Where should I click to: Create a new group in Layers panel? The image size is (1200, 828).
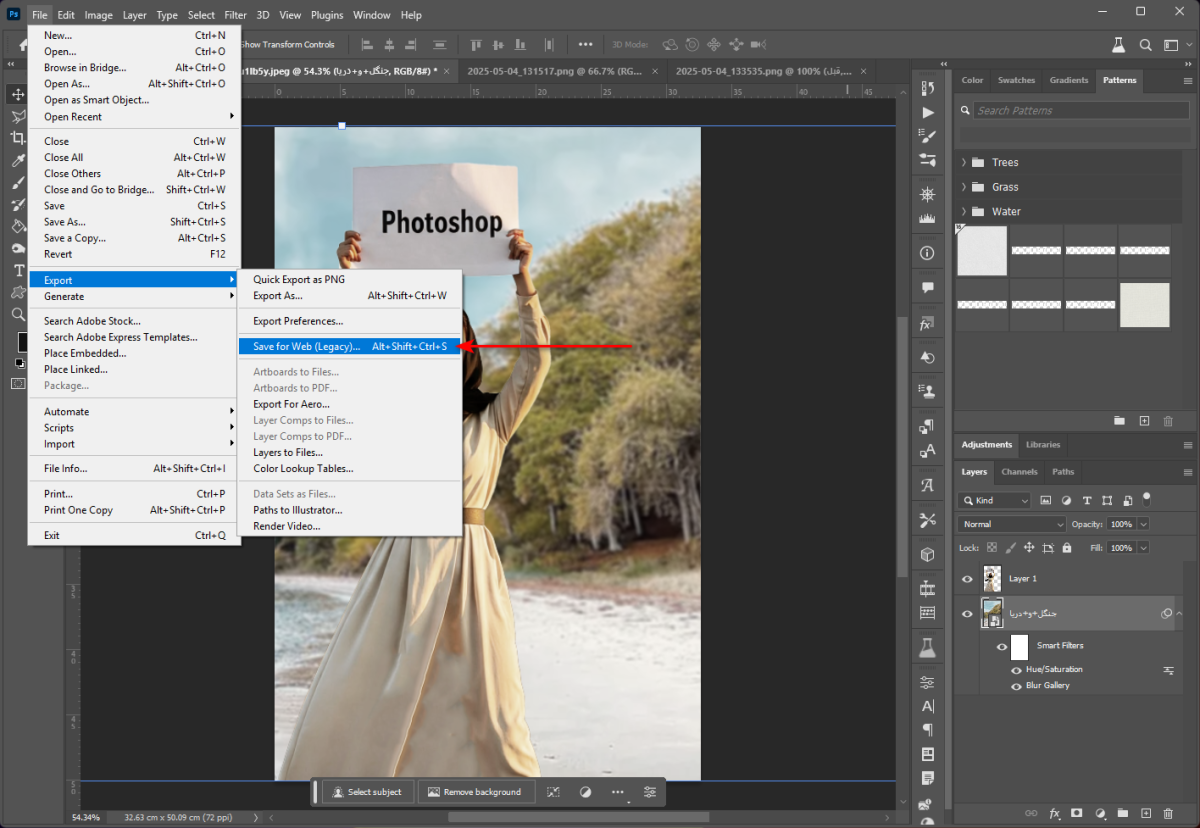tap(1122, 814)
